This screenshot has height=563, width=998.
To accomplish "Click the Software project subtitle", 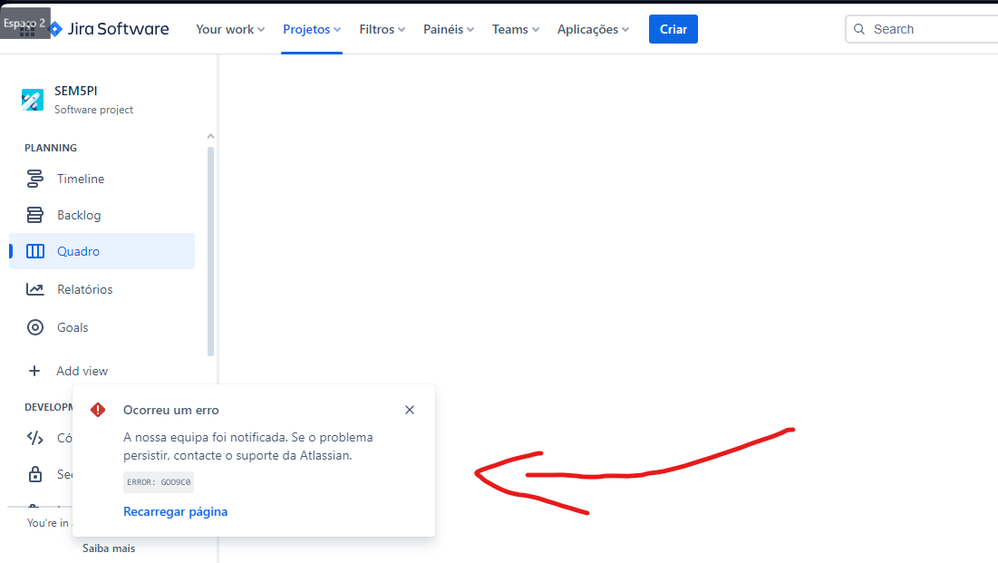I will click(94, 109).
